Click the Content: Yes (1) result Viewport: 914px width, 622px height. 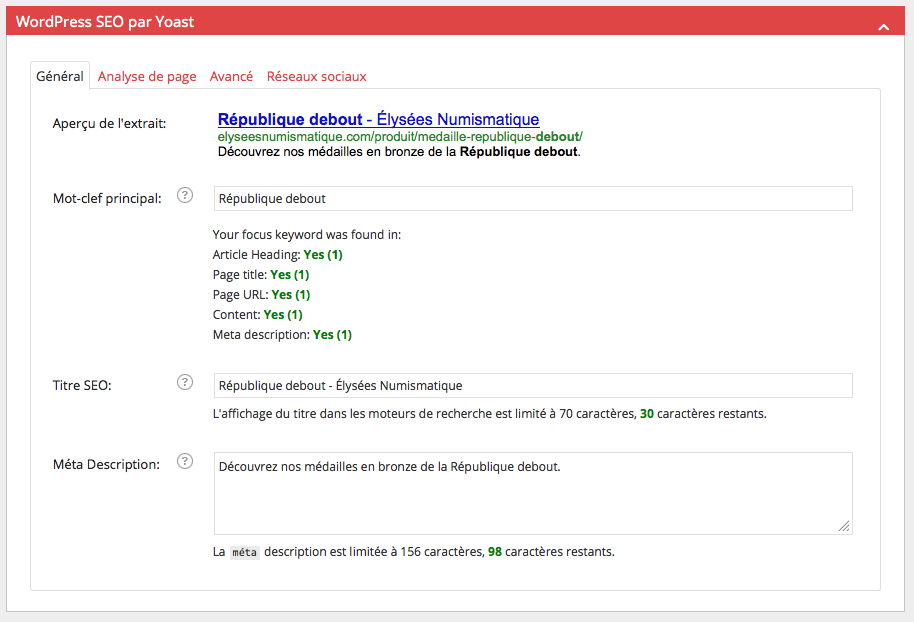258,315
